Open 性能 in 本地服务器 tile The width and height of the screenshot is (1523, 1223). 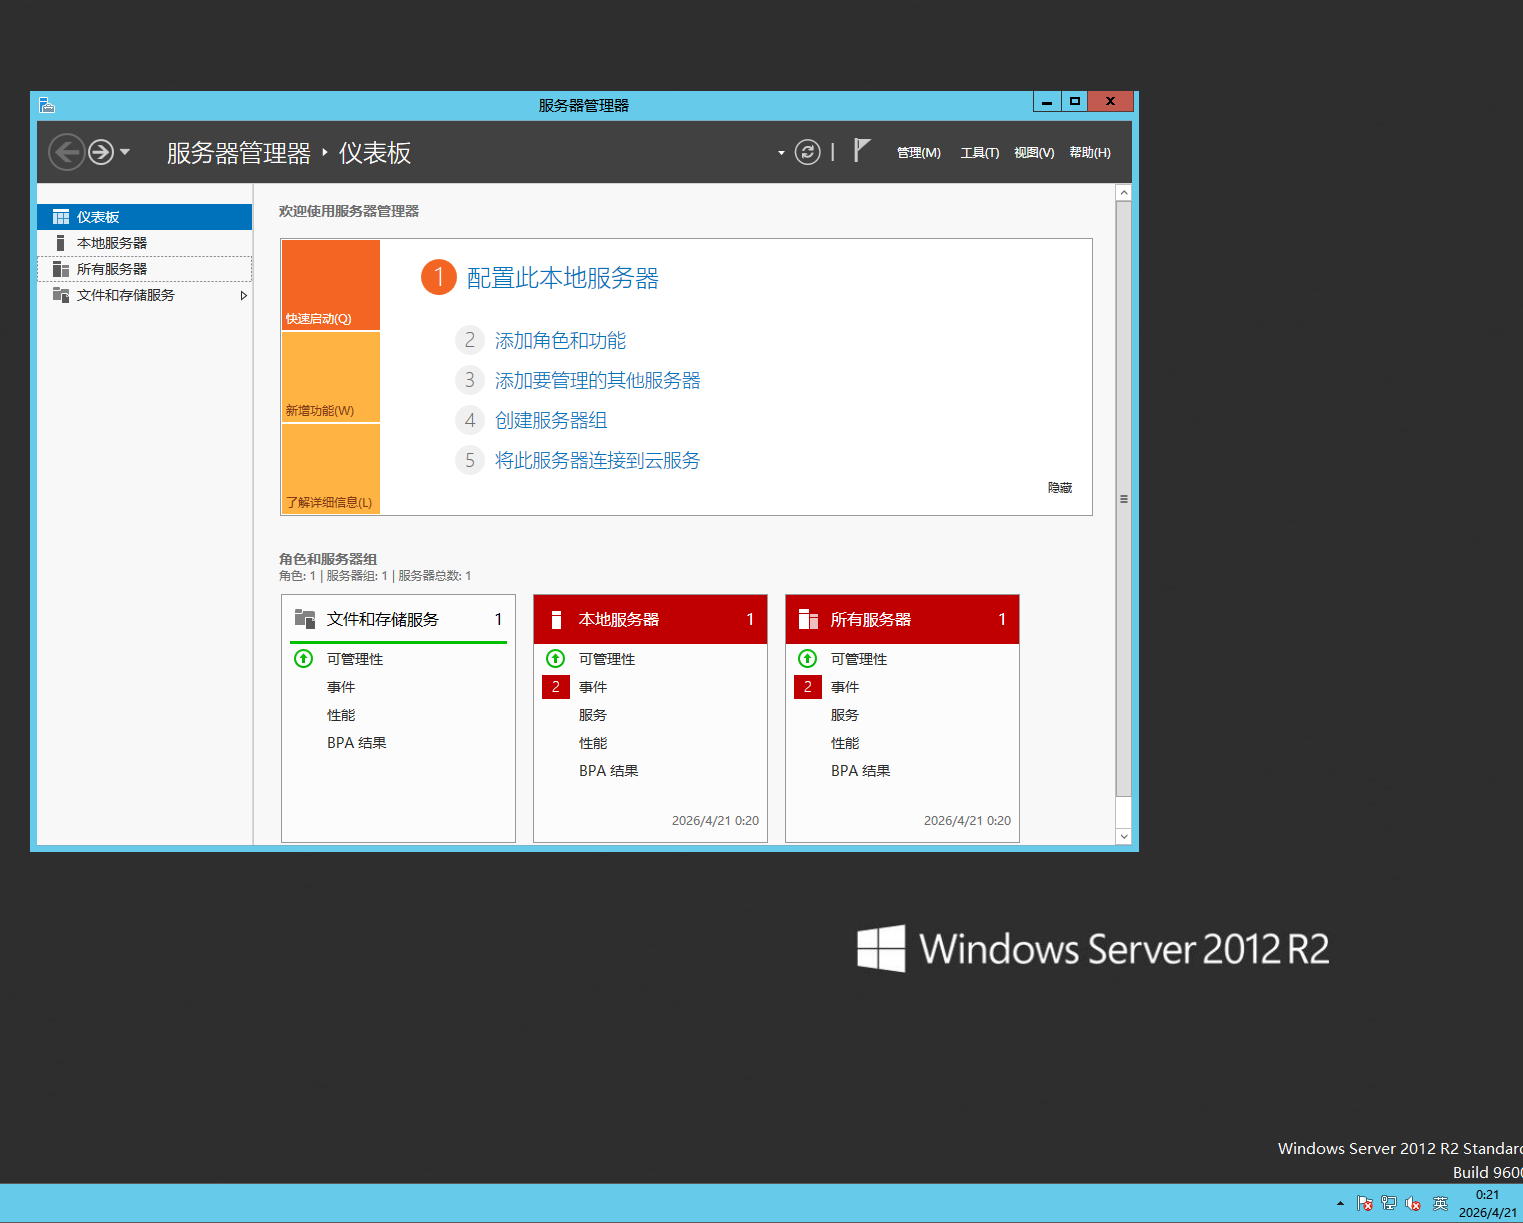[593, 743]
